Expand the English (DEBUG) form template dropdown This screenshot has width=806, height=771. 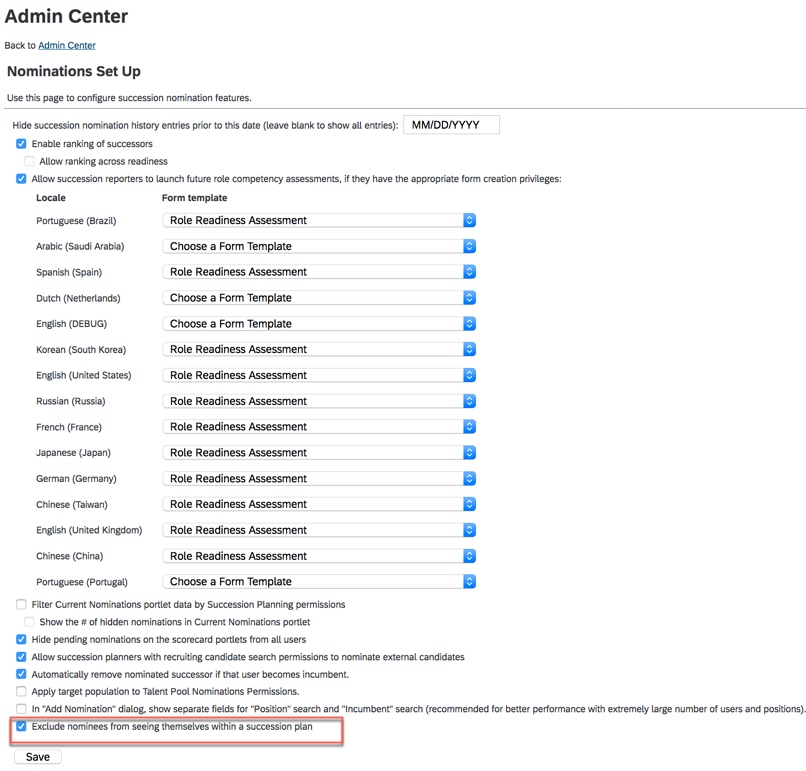click(319, 324)
